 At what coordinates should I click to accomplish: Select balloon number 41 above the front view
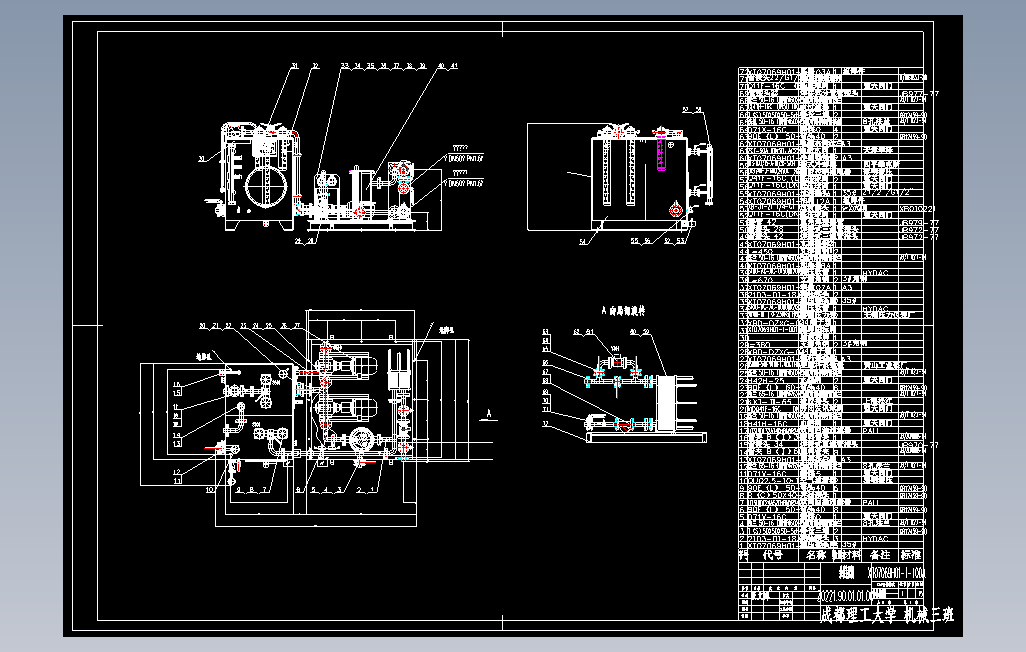(x=454, y=65)
